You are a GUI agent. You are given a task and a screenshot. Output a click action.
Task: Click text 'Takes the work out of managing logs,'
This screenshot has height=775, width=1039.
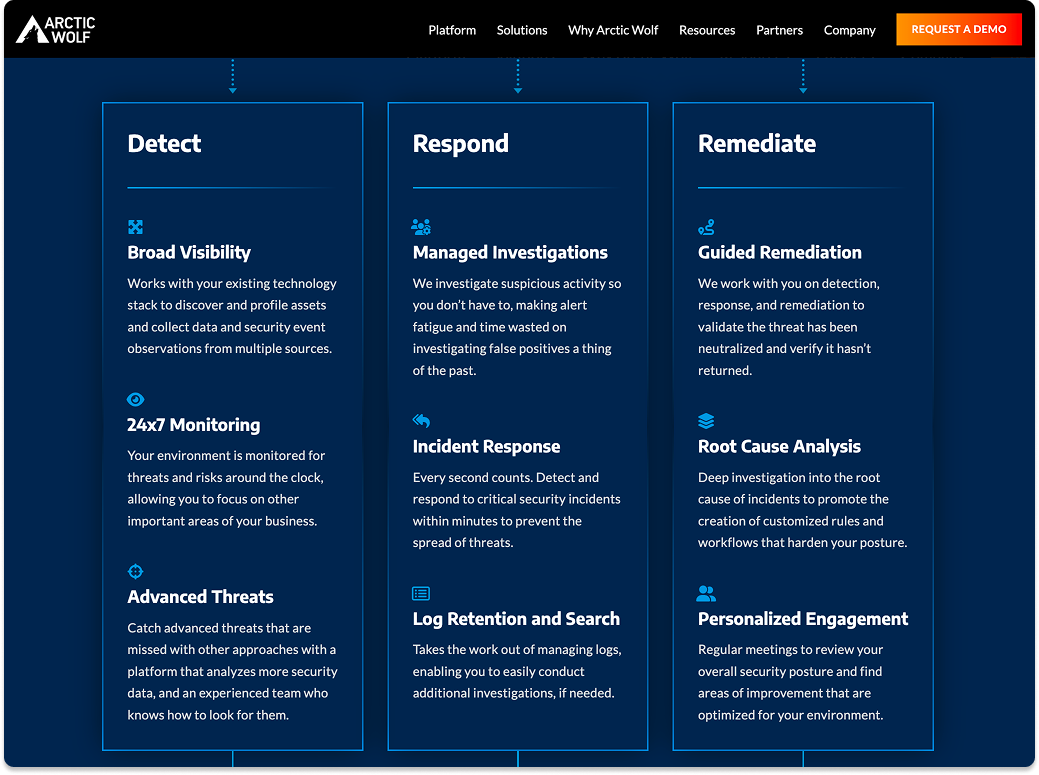click(517, 650)
